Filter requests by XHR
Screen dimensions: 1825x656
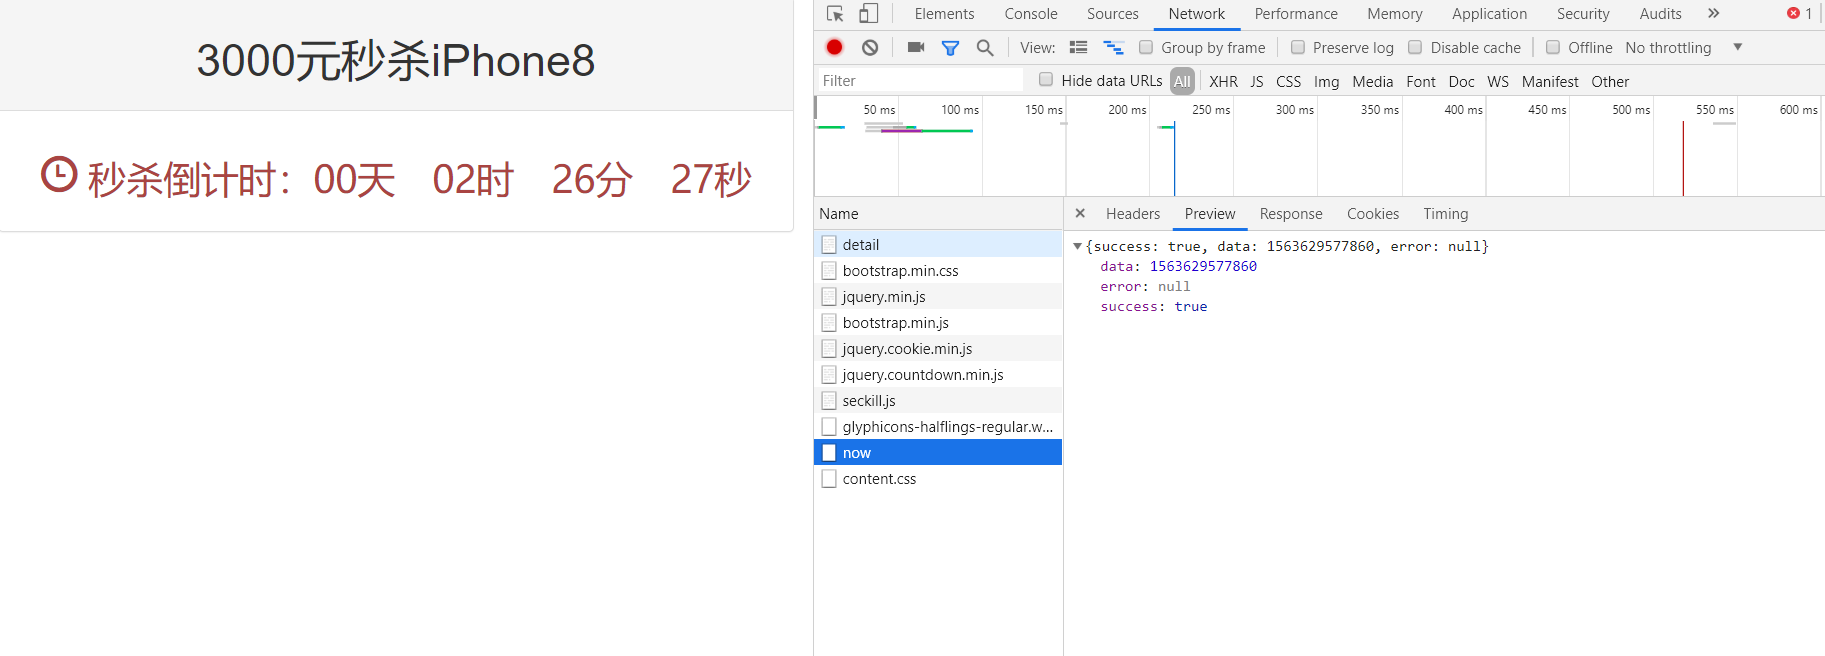point(1223,81)
